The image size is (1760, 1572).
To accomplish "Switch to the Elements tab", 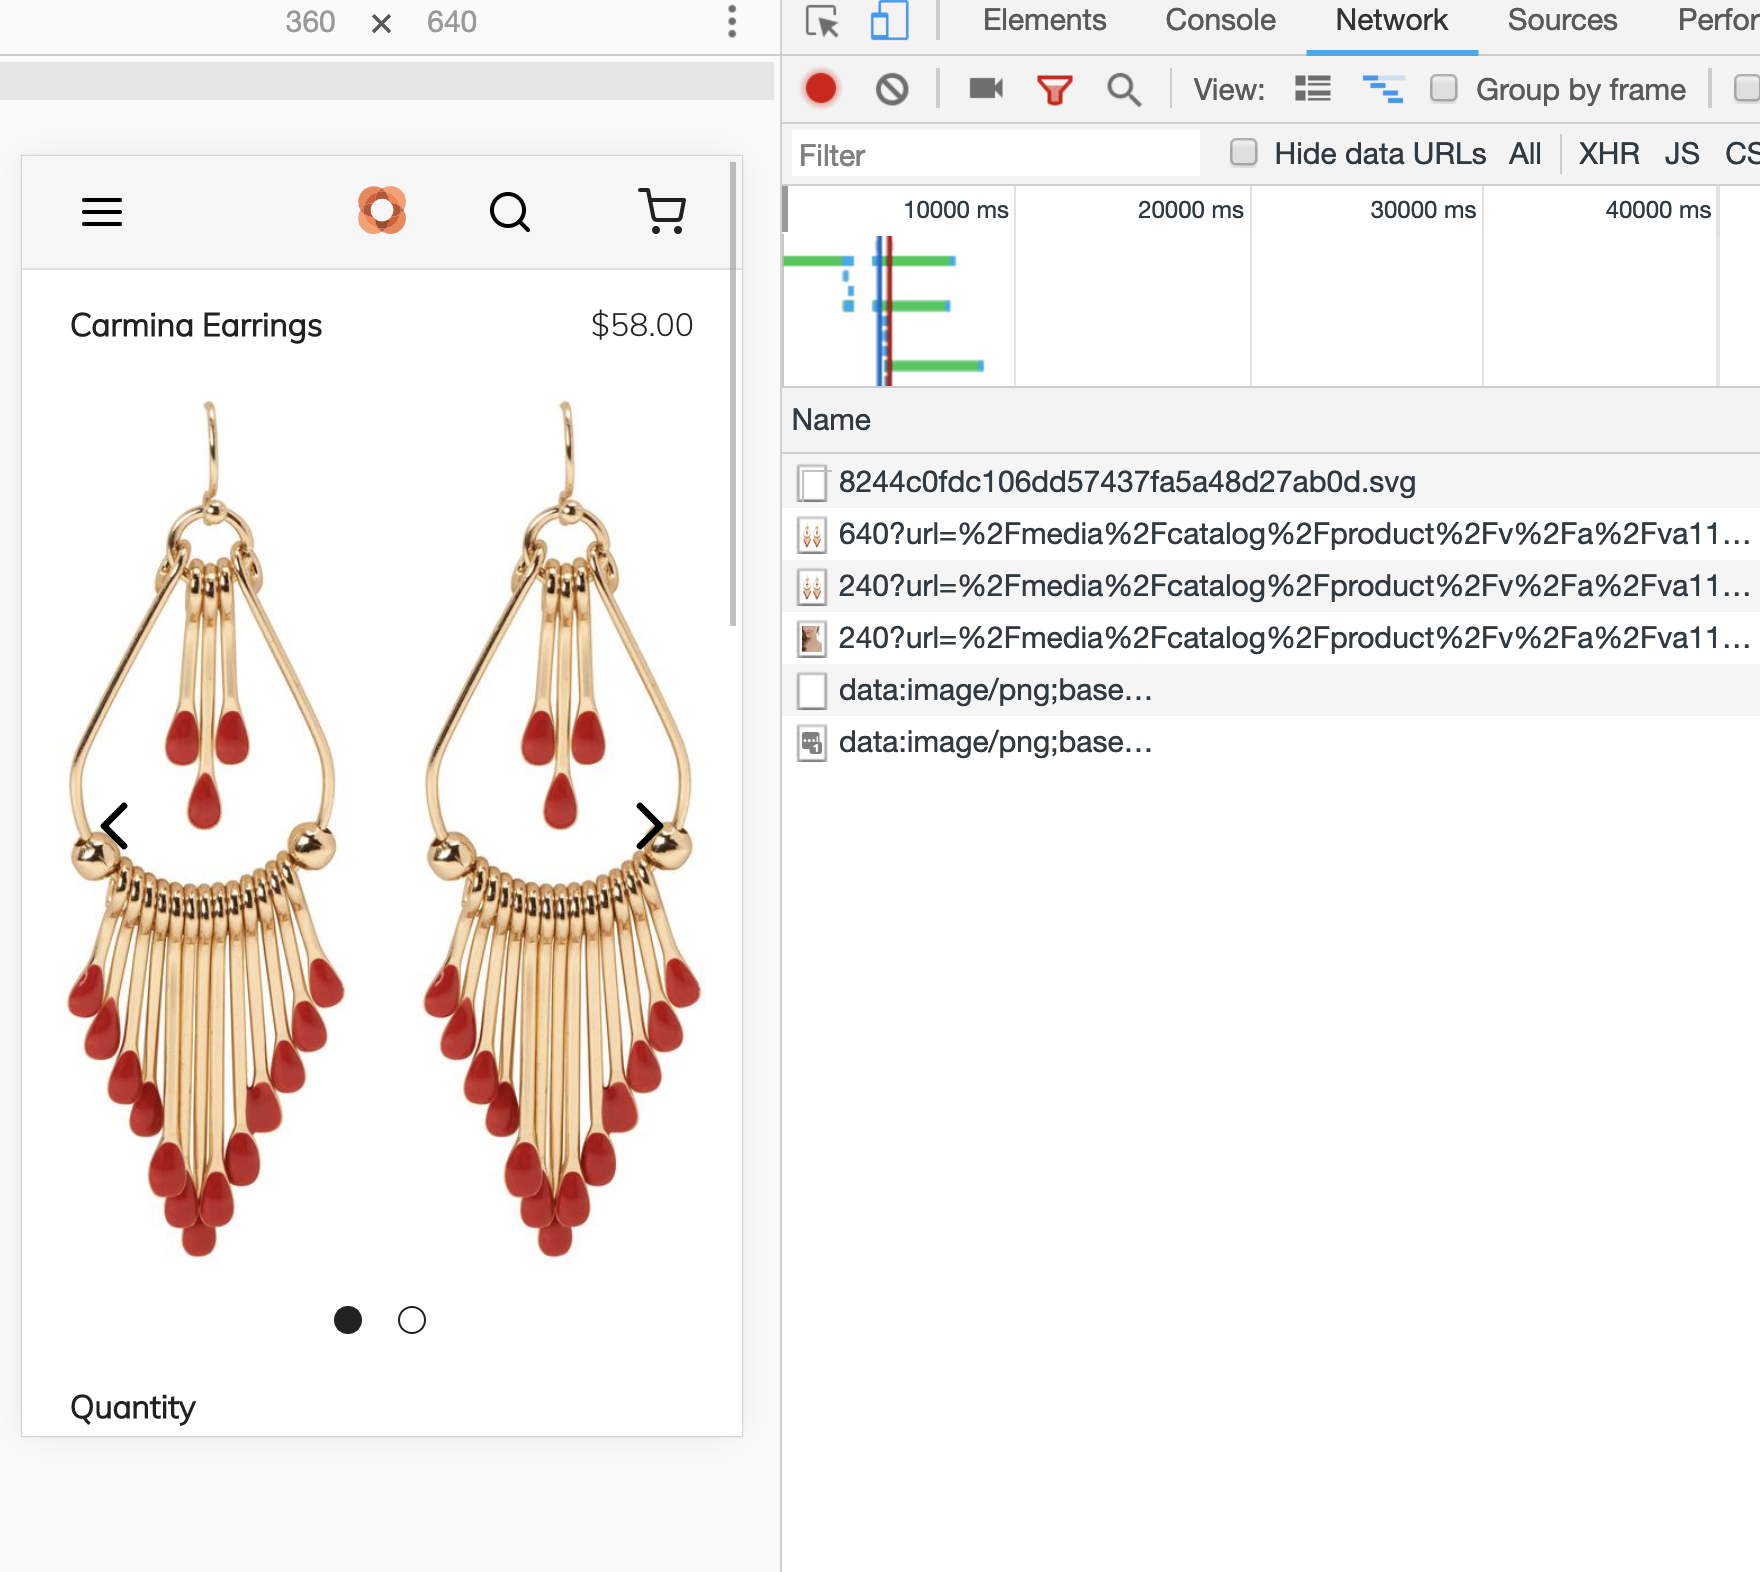I will pos(1044,21).
